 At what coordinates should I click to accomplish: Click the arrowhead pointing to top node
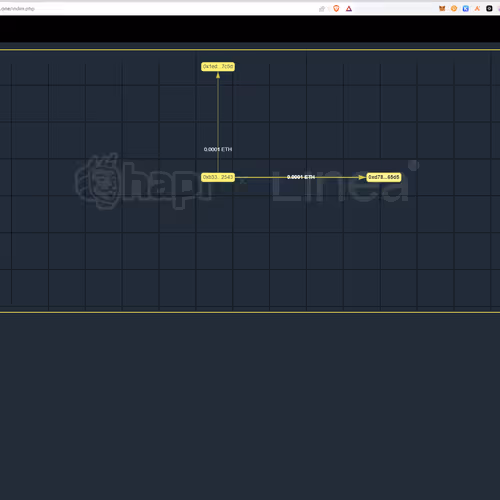218,76
